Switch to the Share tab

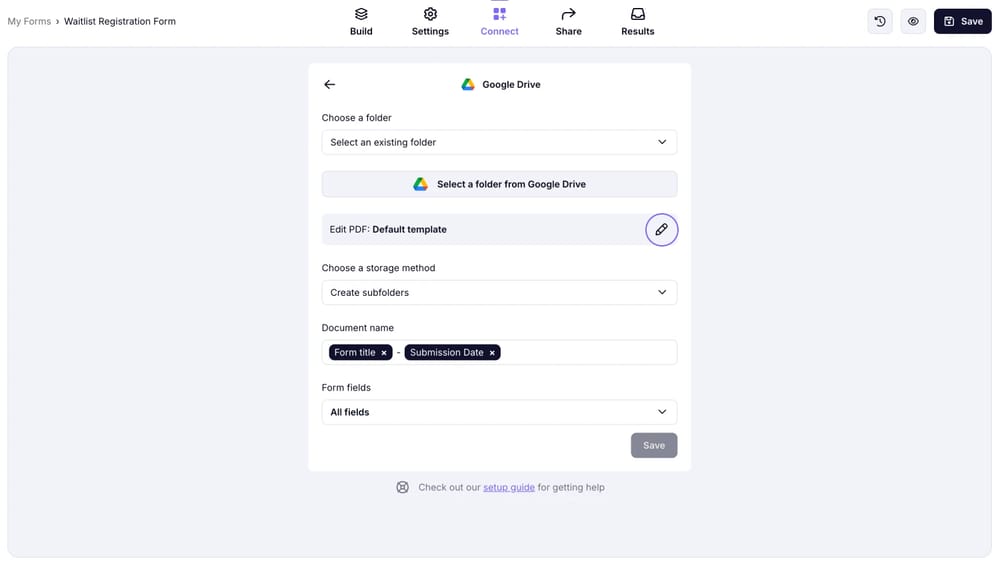568,22
